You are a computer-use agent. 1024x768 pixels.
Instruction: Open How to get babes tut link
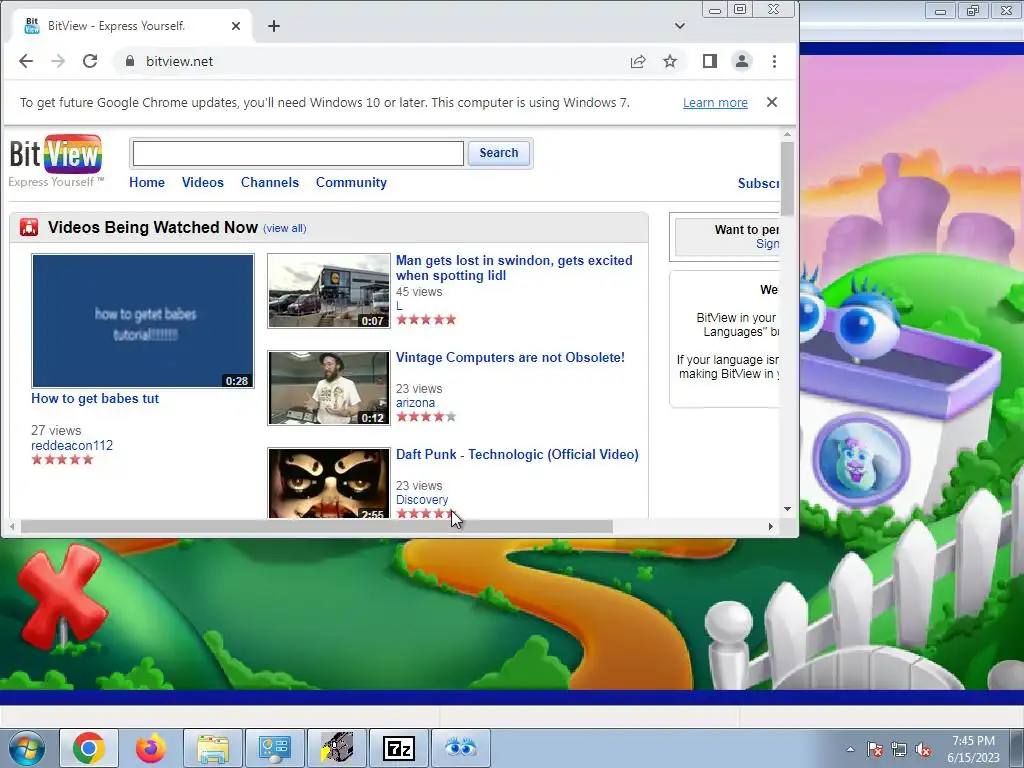(x=95, y=398)
